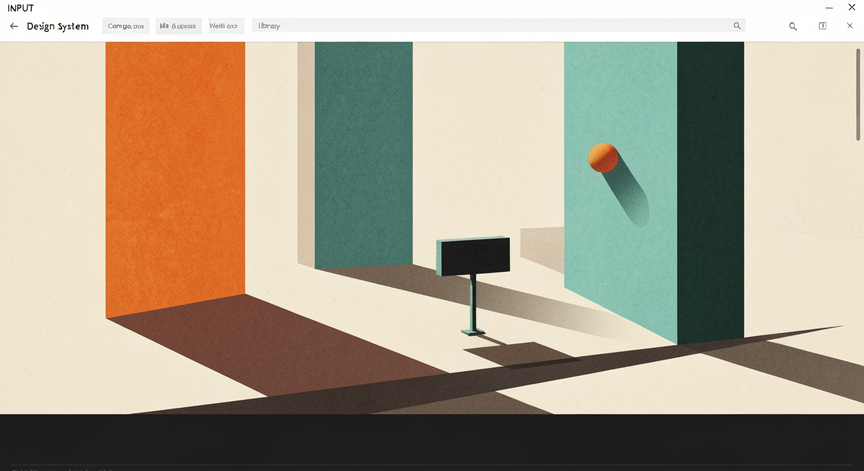
Task: Go back with the left arrow
Action: click(14, 26)
